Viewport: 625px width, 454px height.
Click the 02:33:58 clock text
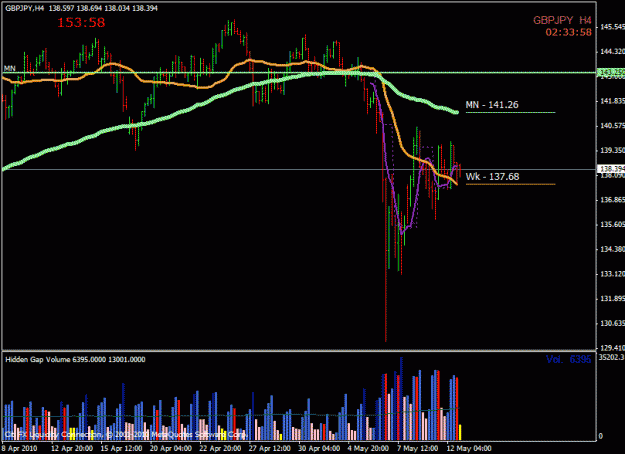pos(568,32)
